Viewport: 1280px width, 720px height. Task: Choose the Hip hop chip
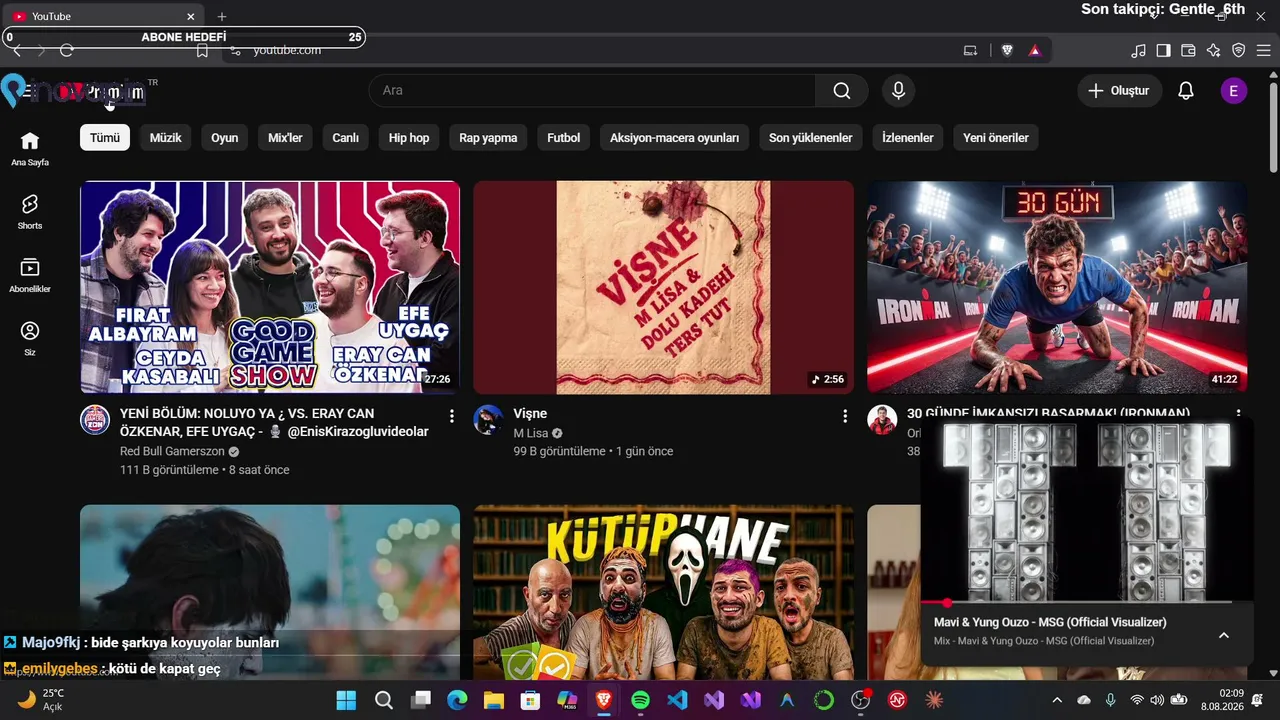(x=409, y=138)
